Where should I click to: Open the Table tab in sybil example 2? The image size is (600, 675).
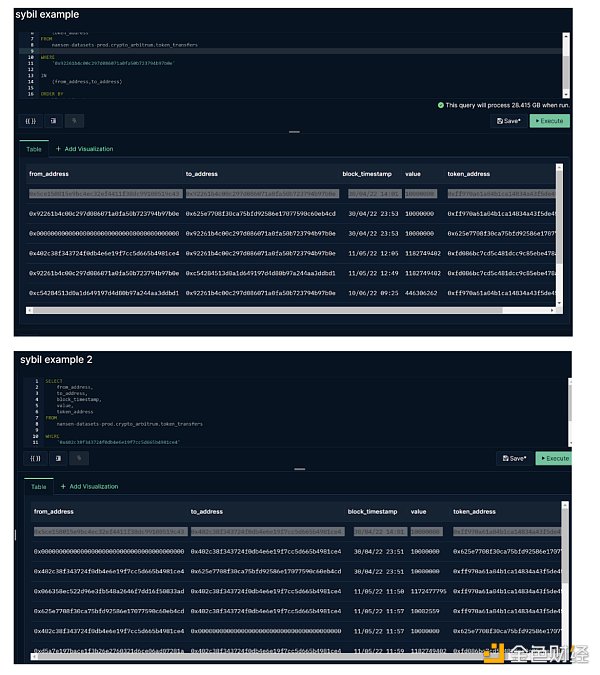[x=40, y=486]
